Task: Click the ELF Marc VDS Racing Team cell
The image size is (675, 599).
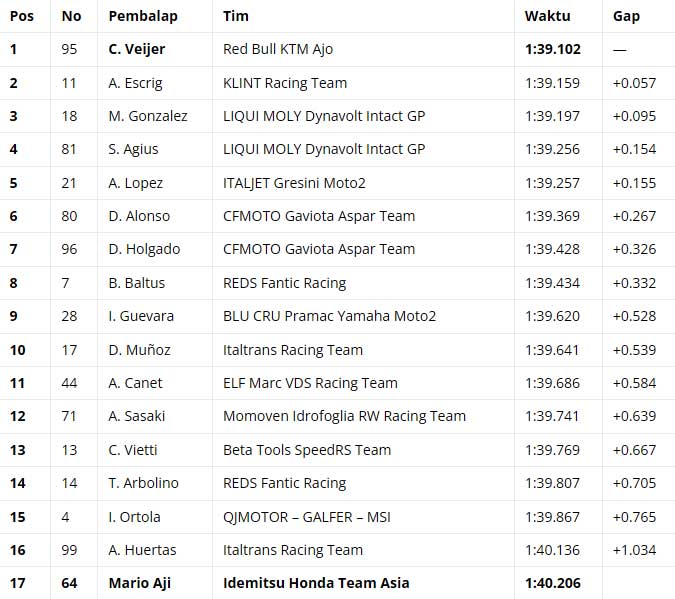Action: 310,383
